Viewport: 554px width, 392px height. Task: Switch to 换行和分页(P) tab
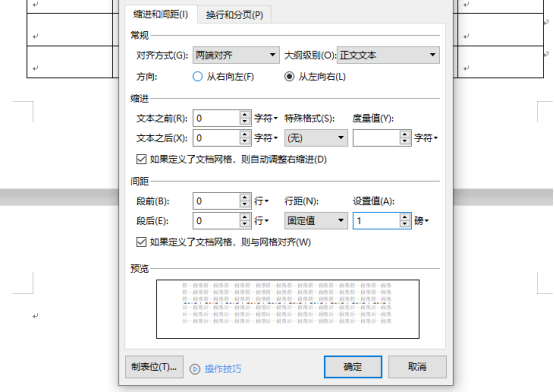pos(234,15)
